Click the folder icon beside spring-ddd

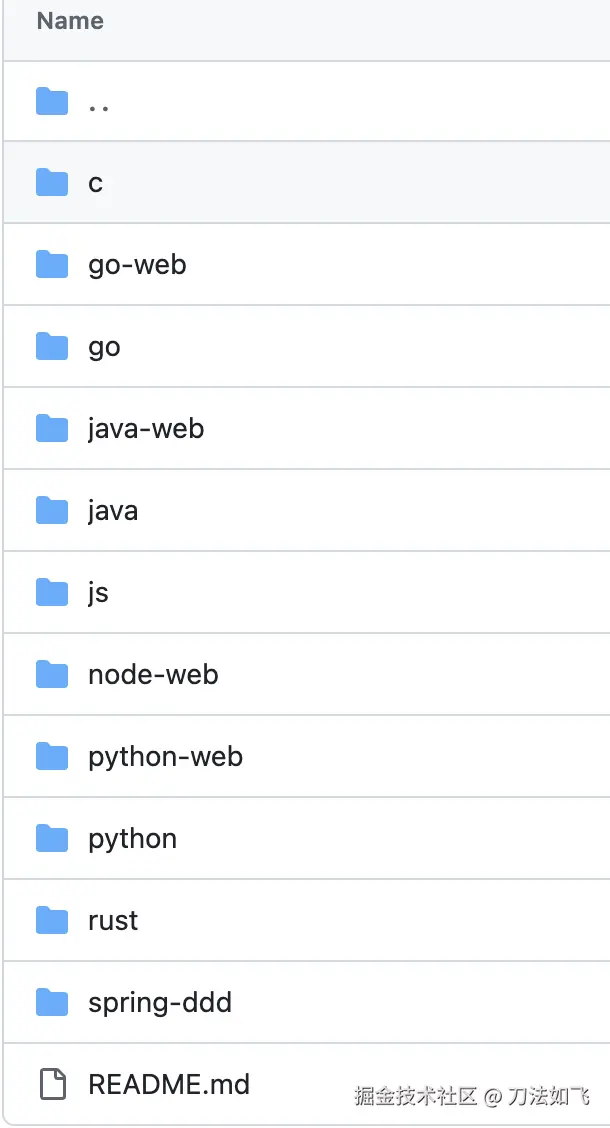(52, 1003)
